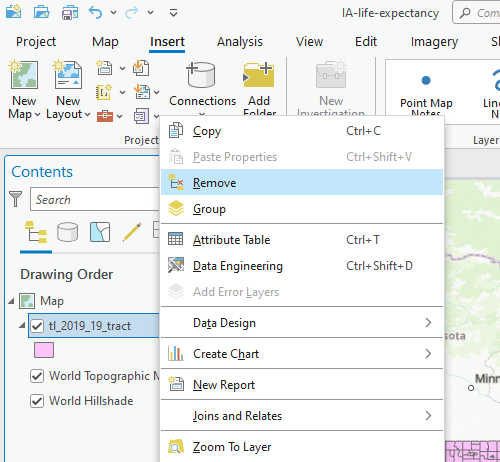The height and width of the screenshot is (462, 500).
Task: Expand the Create Chart submenu
Action: coord(302,354)
